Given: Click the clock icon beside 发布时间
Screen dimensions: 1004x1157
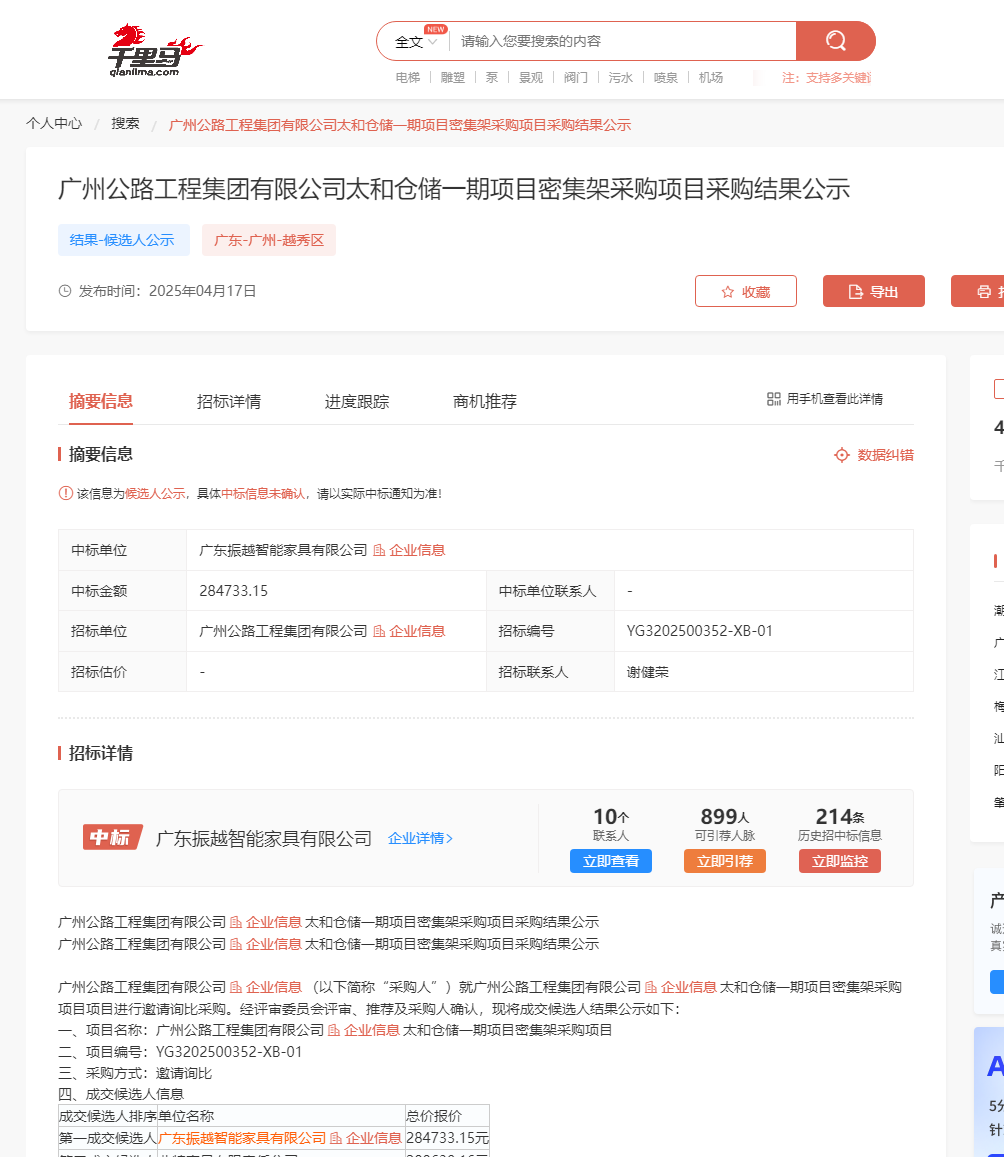Looking at the screenshot, I should [65, 291].
